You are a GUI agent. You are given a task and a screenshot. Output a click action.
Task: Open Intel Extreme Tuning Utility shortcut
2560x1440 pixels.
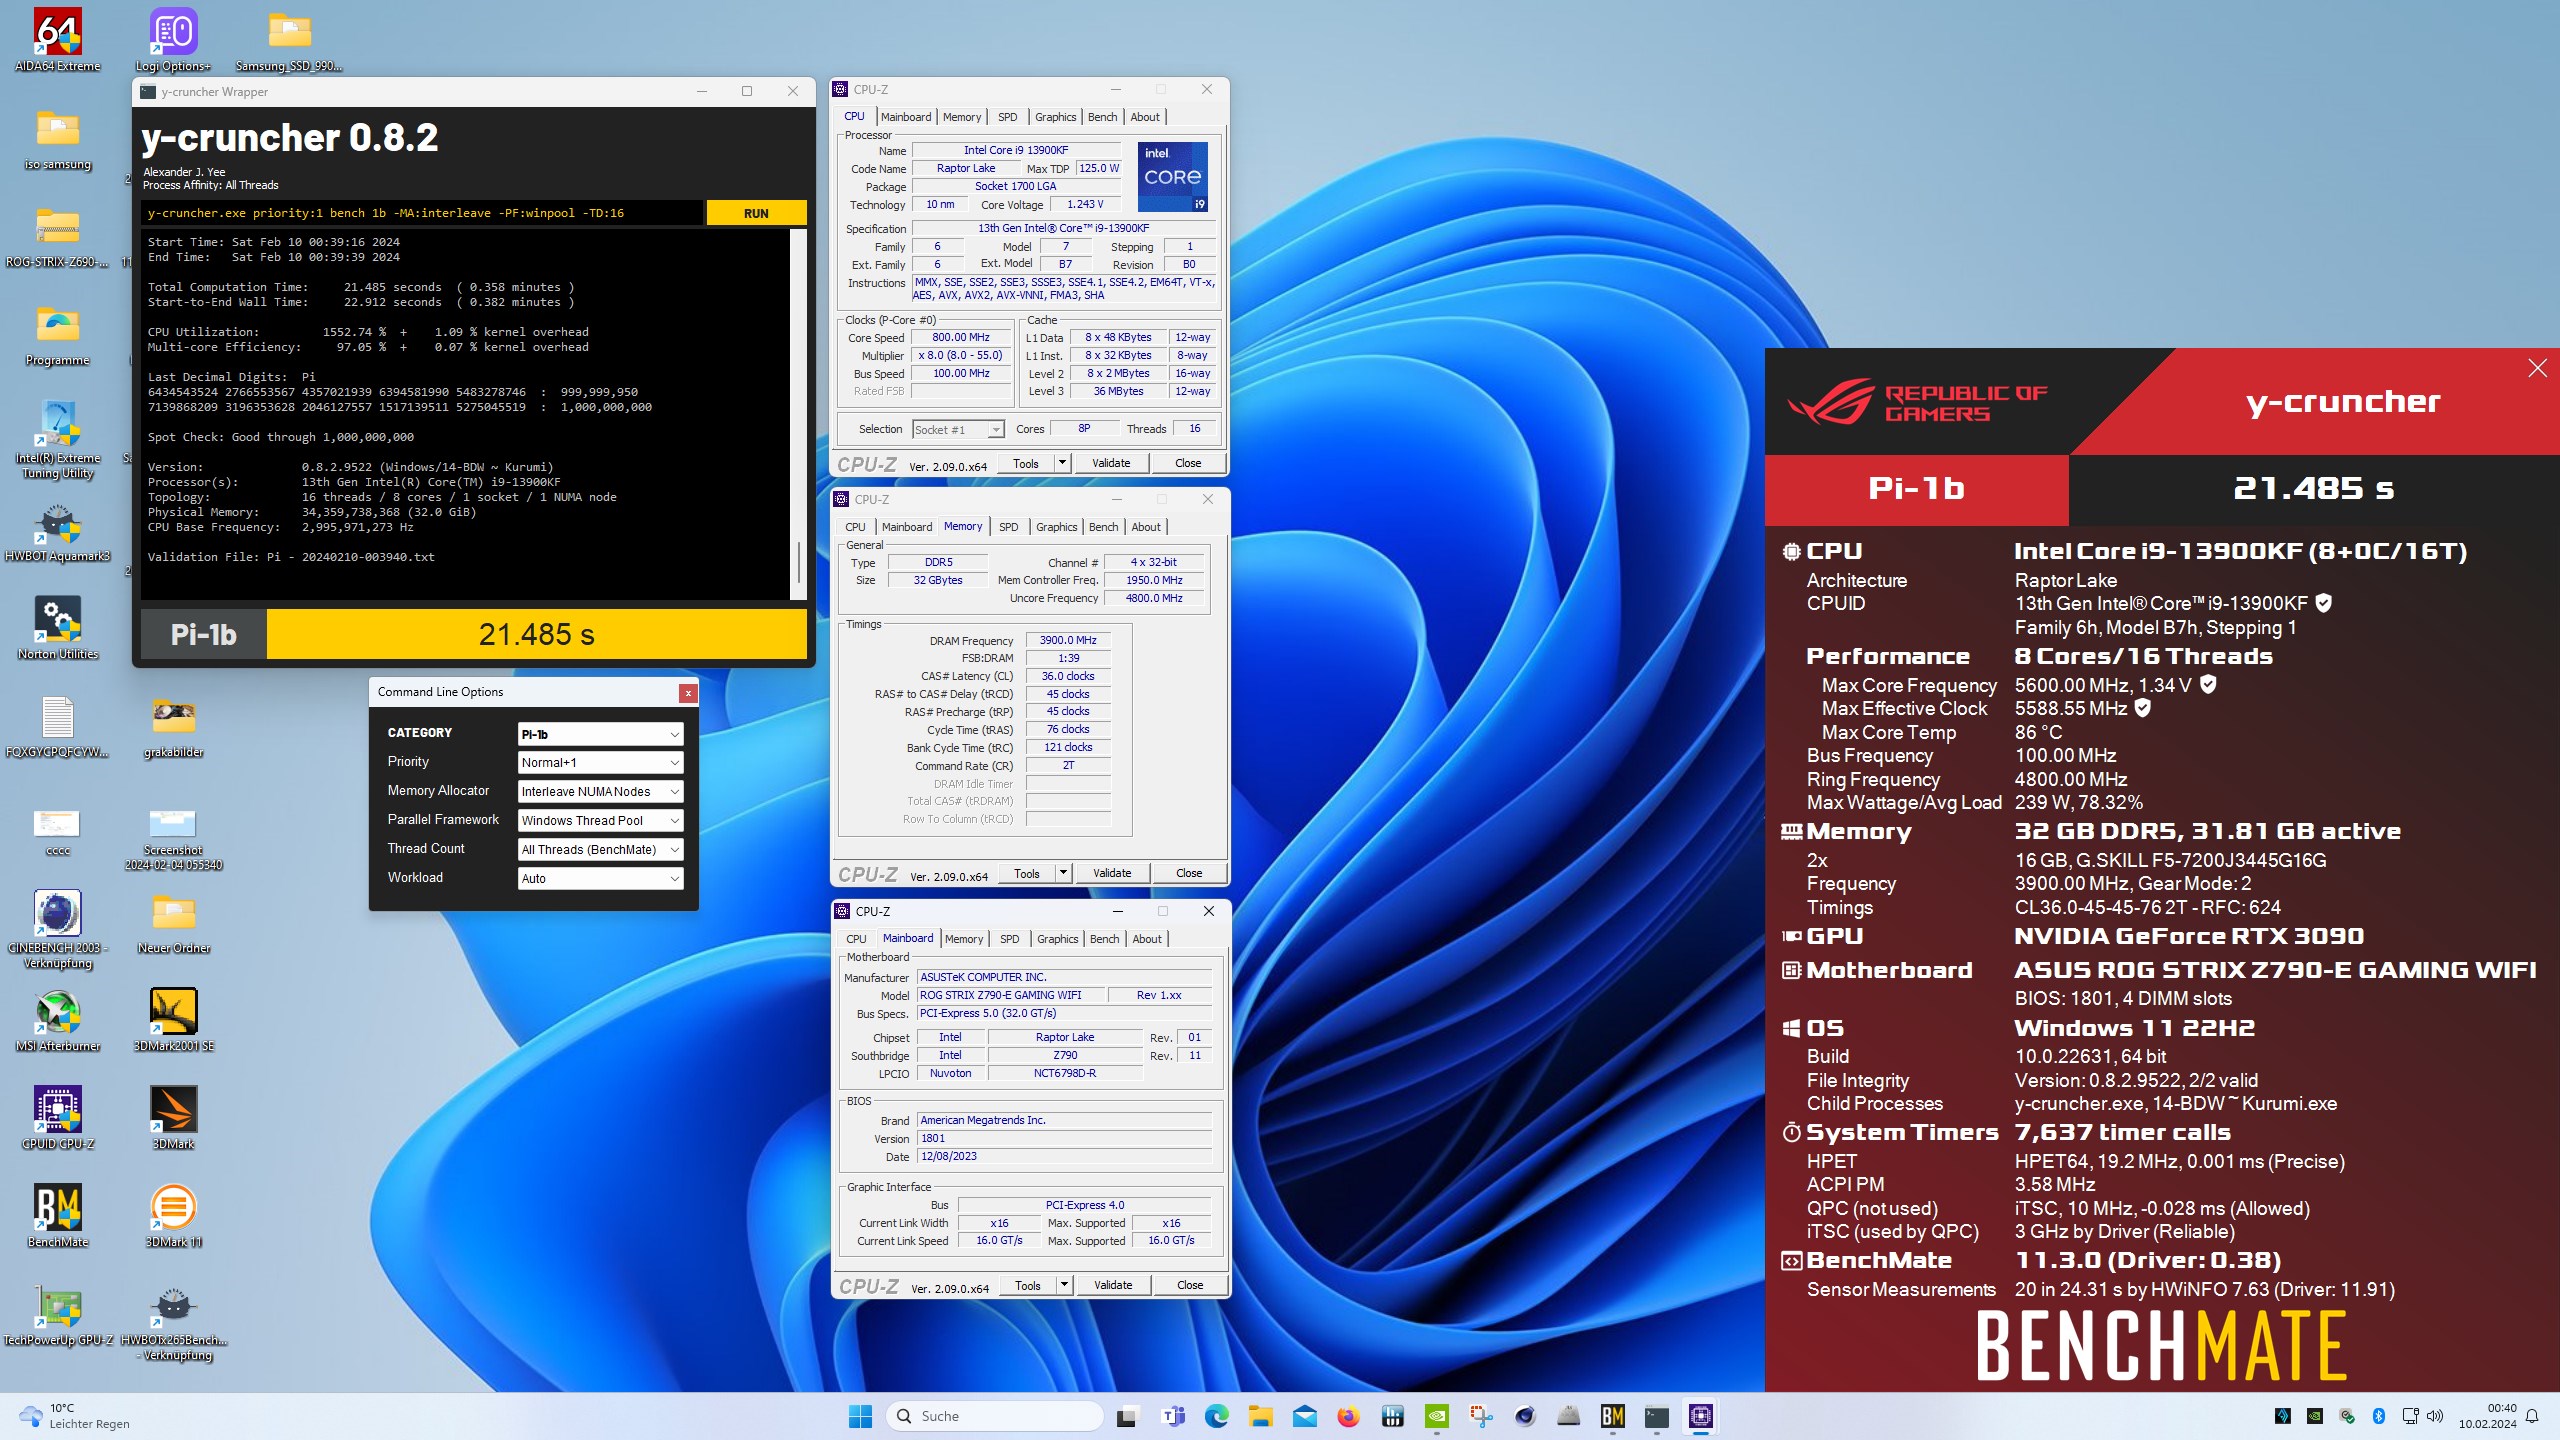coord(58,440)
